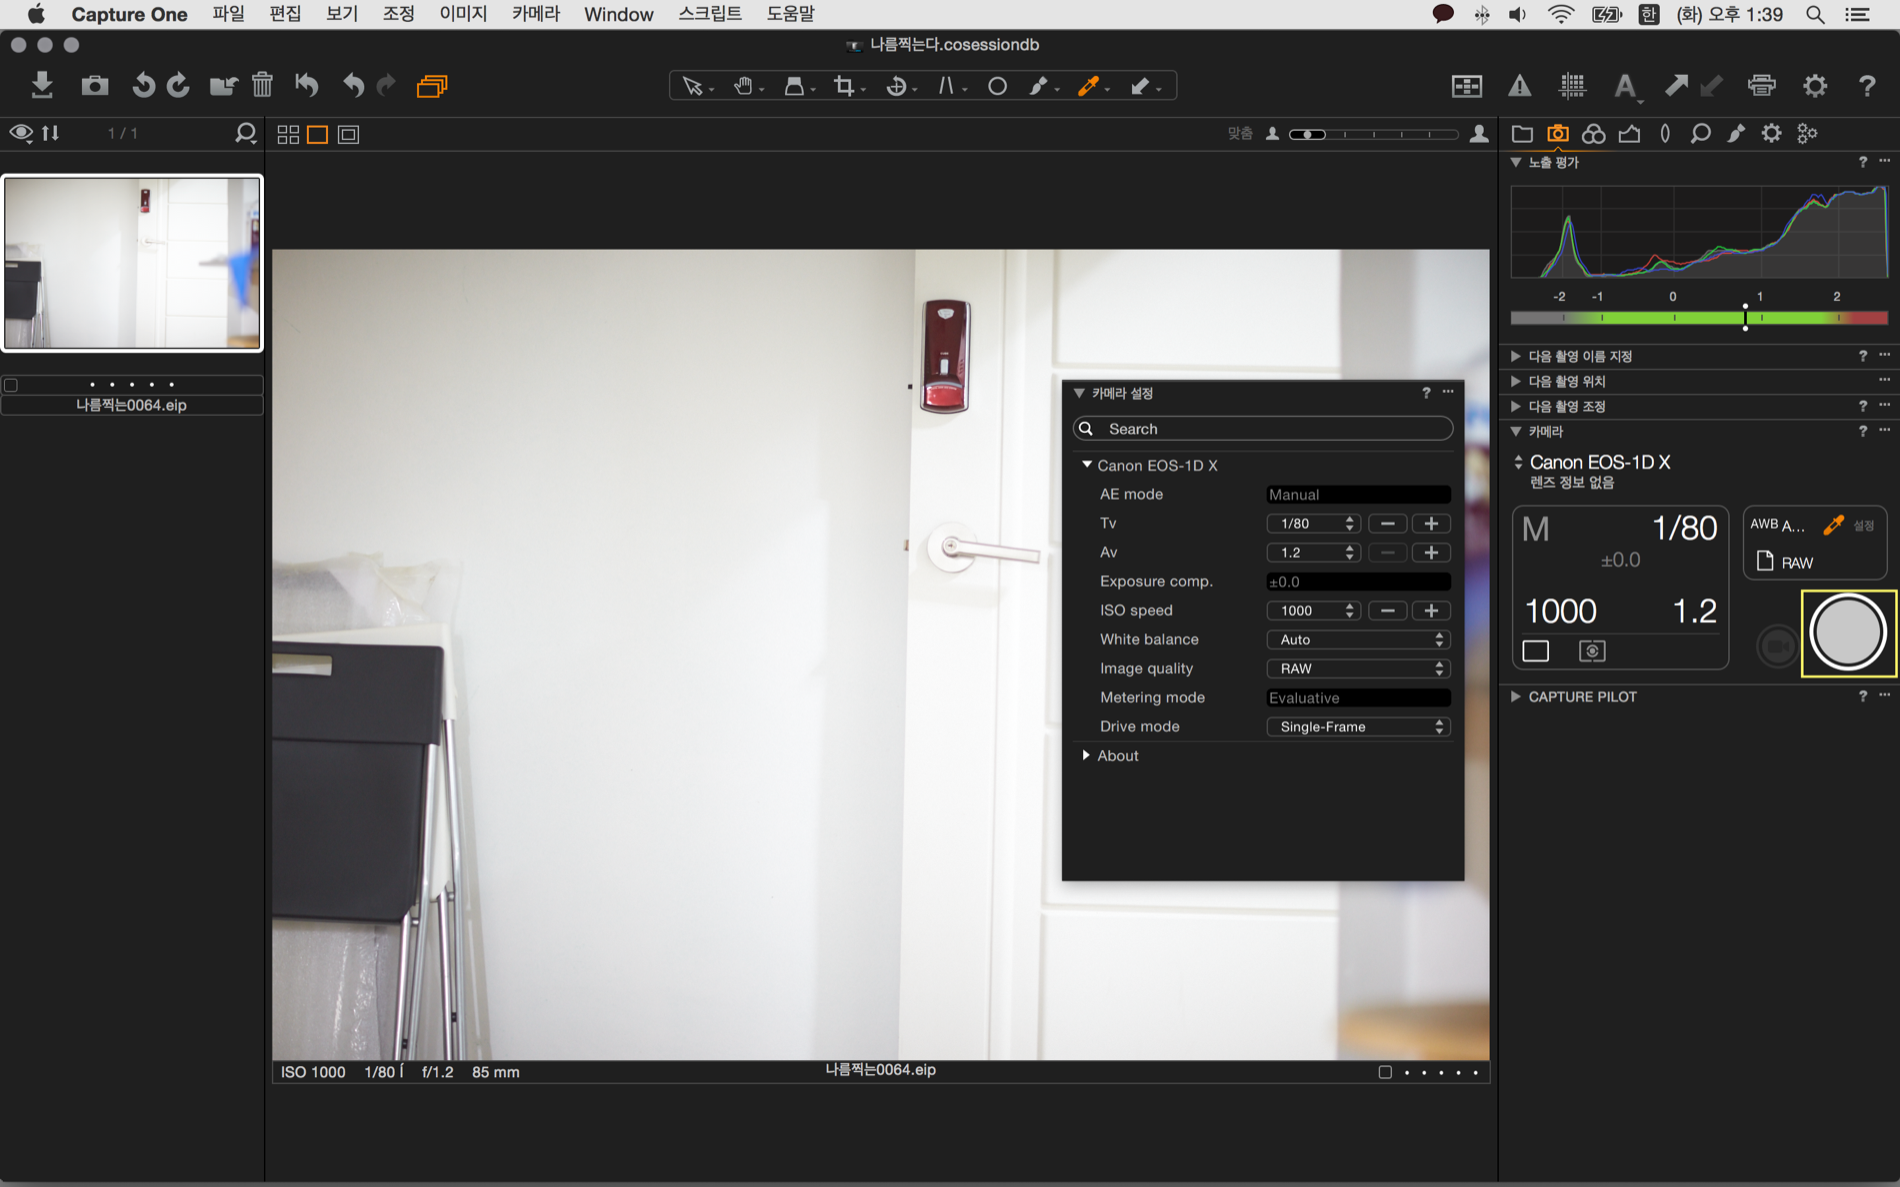Toggle the viewer eye icon
Image resolution: width=1900 pixels, height=1187 pixels.
pos(20,133)
